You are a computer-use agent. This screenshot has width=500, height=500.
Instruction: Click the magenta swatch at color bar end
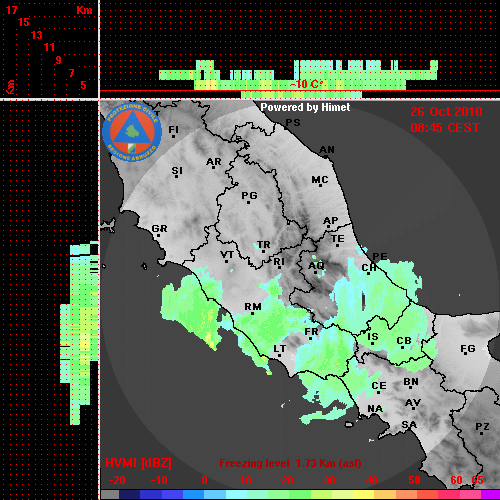pos(490,495)
